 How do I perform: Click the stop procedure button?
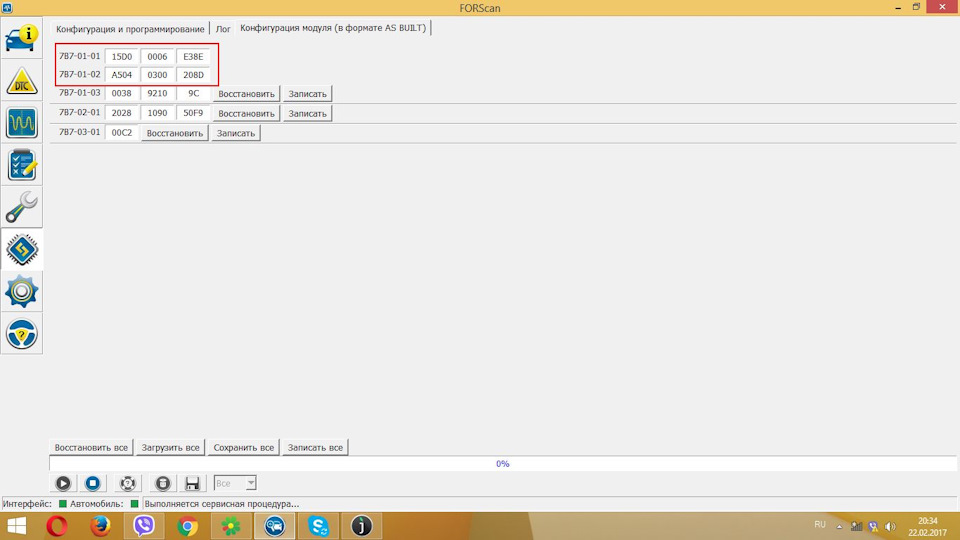click(x=92, y=483)
